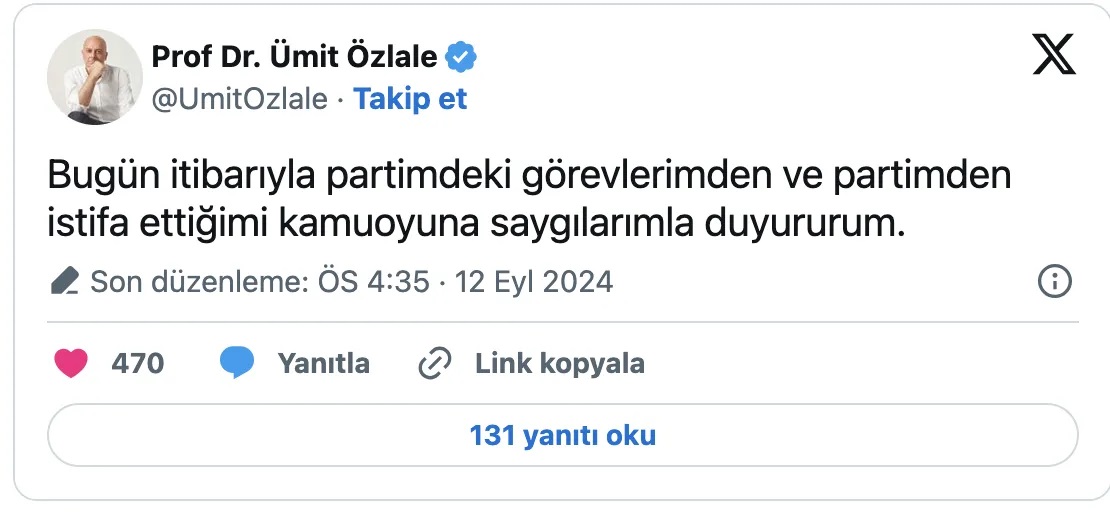Follow the account via Takip et
The image size is (1110, 512).
[411, 98]
